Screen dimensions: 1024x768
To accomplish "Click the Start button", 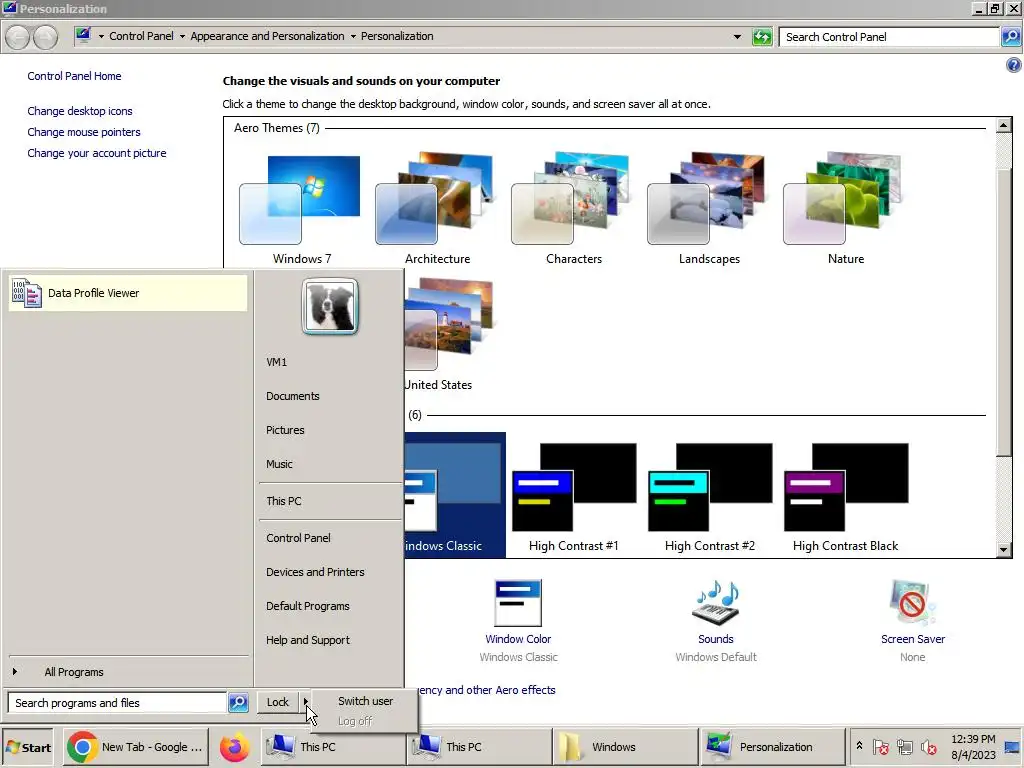I will [29, 747].
